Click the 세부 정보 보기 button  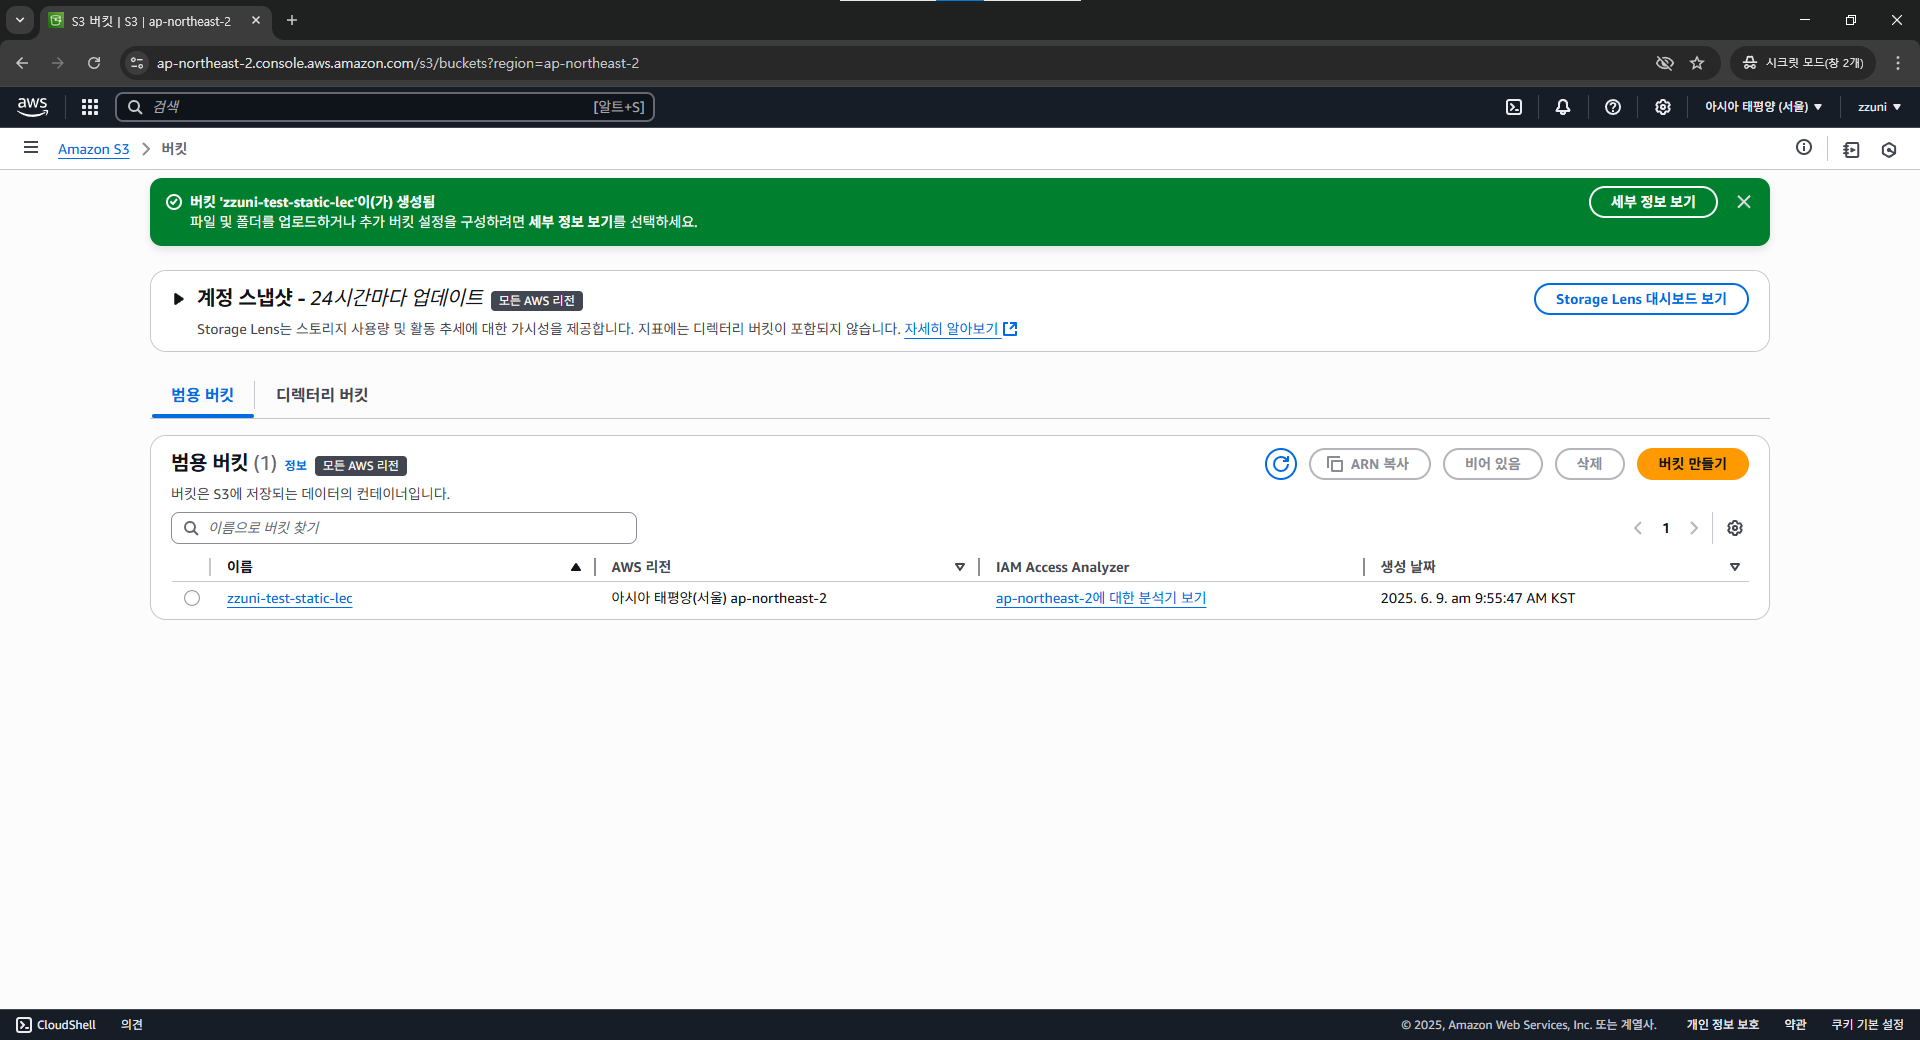point(1653,202)
